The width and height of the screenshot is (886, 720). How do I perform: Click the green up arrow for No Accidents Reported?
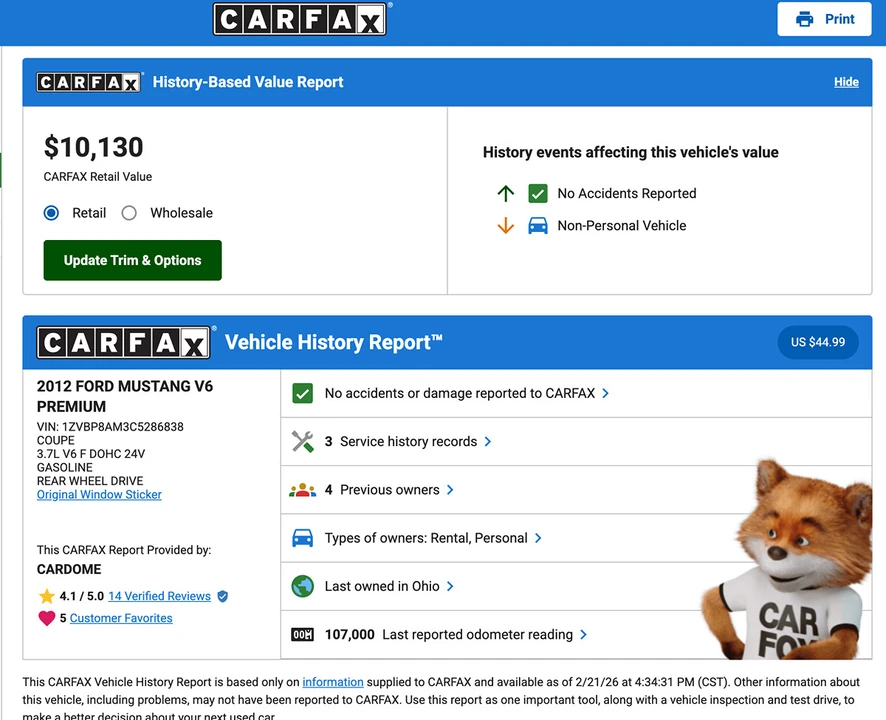(506, 193)
